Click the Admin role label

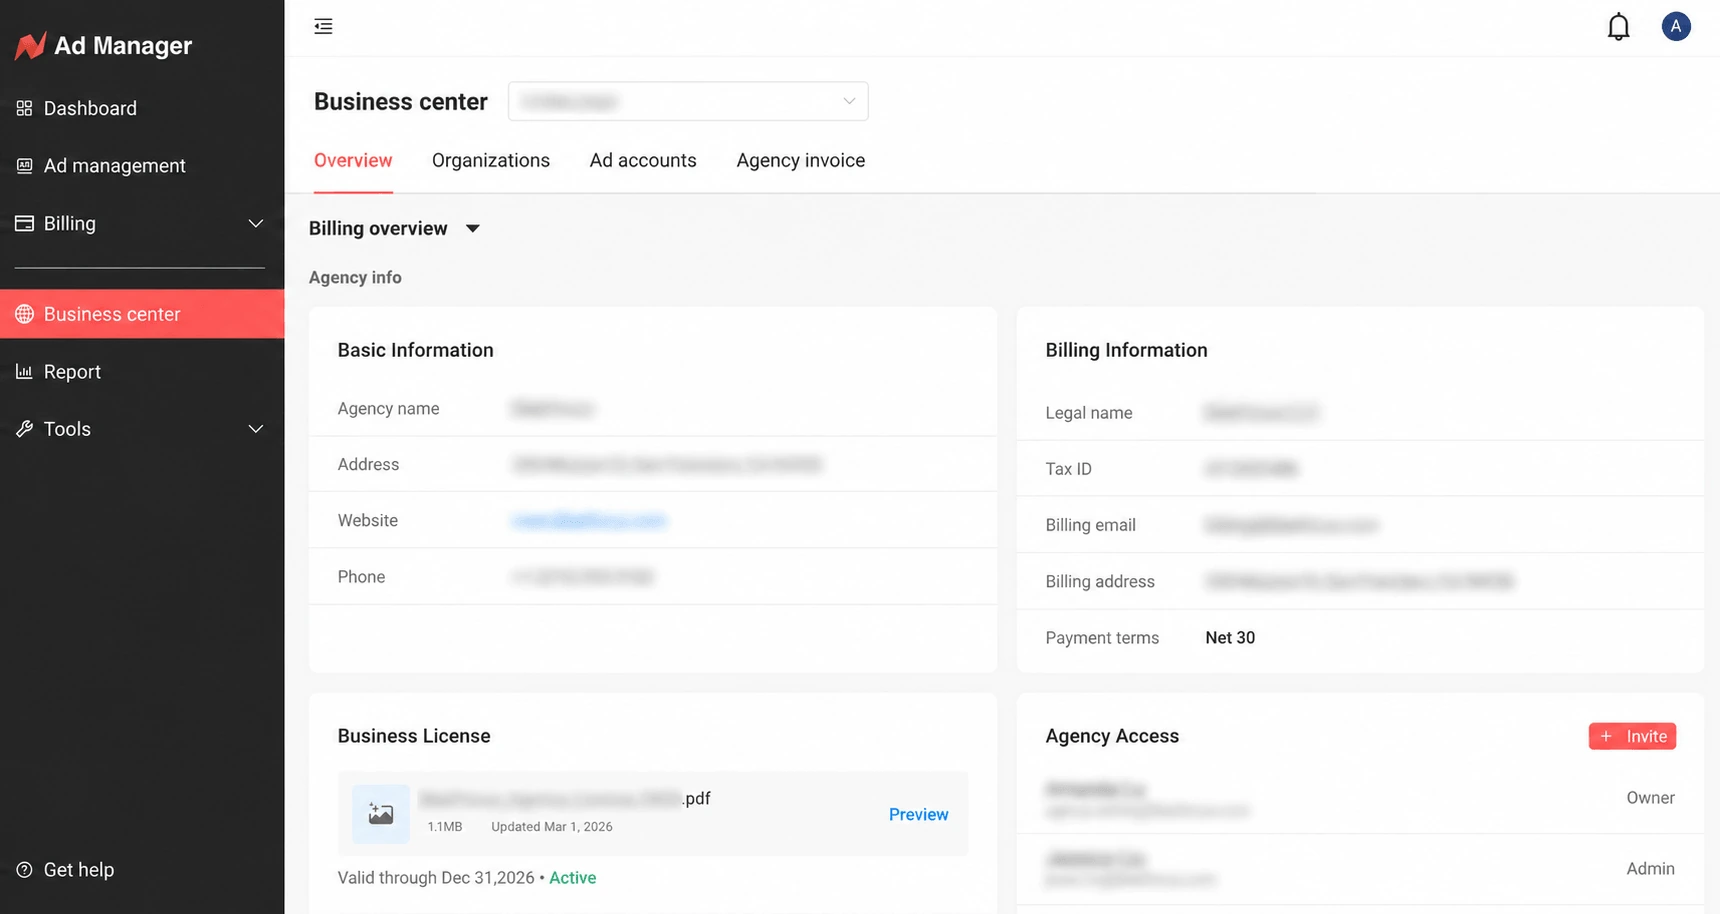[1650, 869]
